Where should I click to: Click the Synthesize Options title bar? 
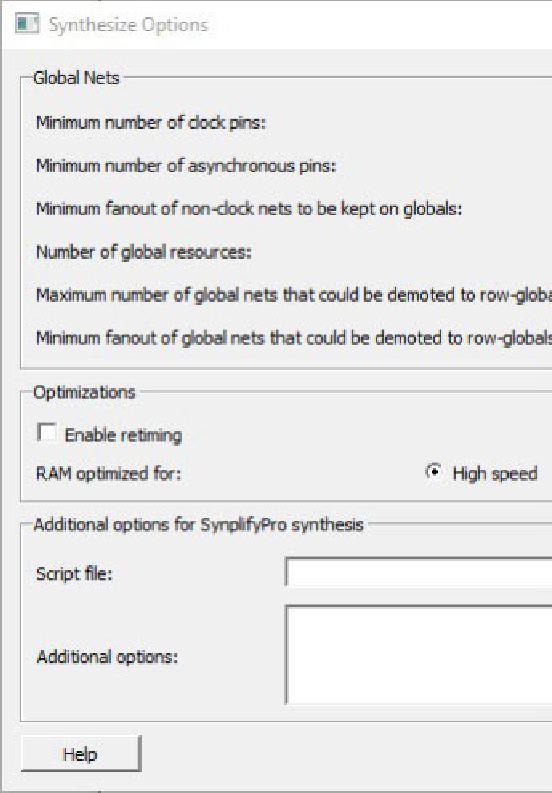(x=277, y=24)
